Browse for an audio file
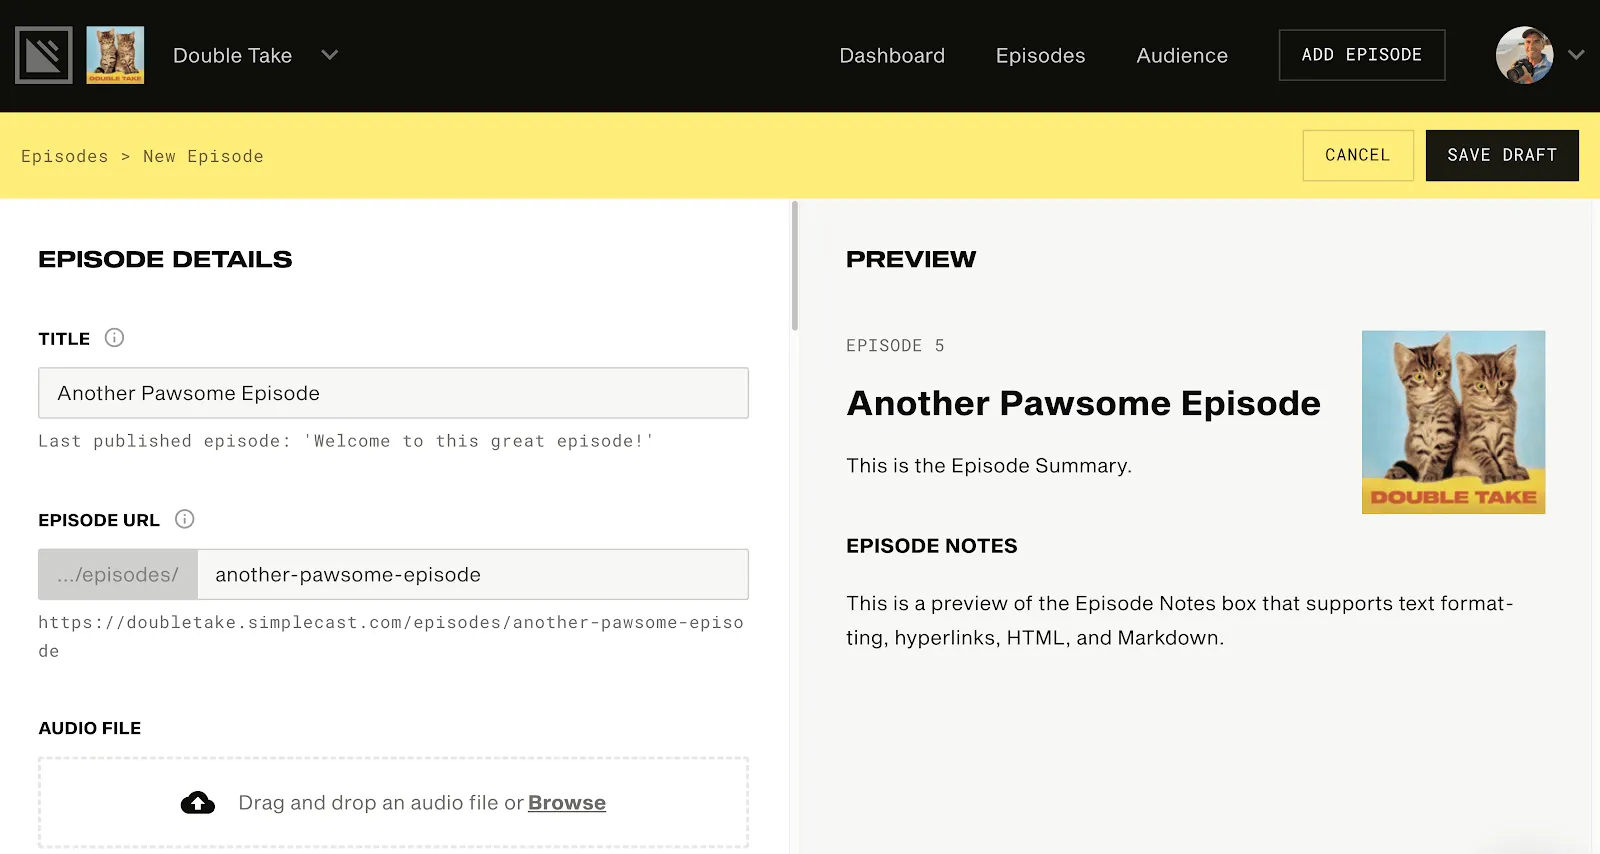The image size is (1600, 854). click(566, 803)
